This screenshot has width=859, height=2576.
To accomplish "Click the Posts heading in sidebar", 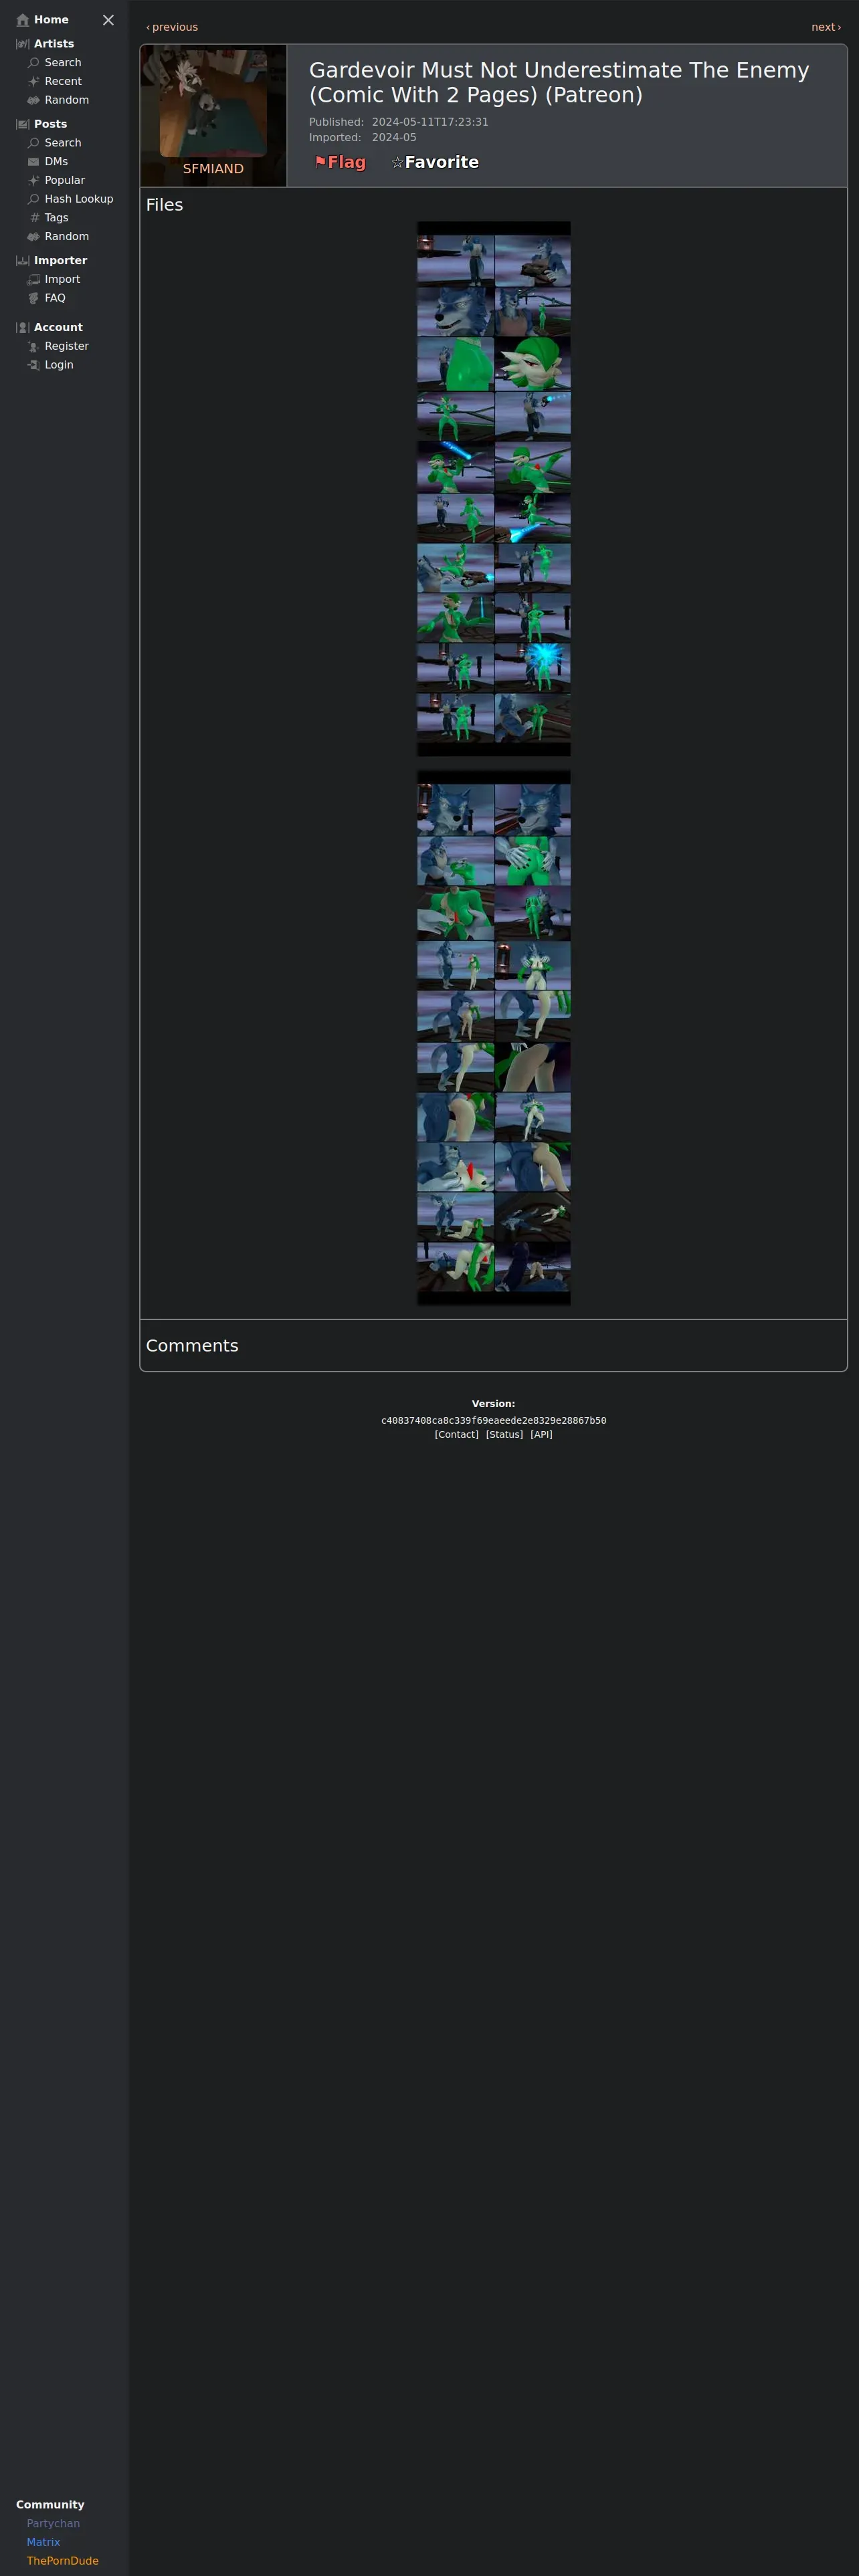I will pos(50,125).
